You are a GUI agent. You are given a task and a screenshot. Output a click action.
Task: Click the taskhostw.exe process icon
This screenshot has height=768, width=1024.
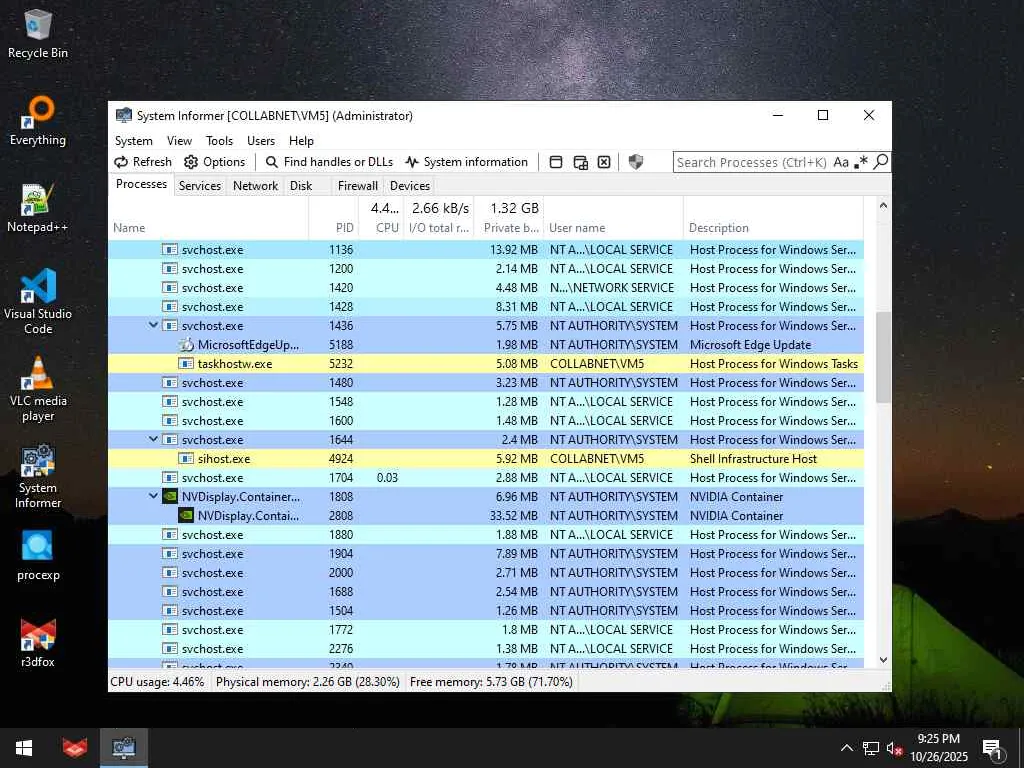tap(186, 364)
